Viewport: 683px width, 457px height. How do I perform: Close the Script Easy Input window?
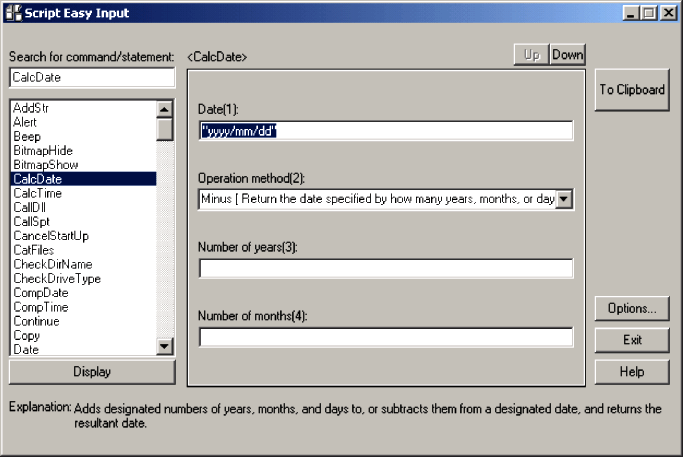(x=668, y=13)
